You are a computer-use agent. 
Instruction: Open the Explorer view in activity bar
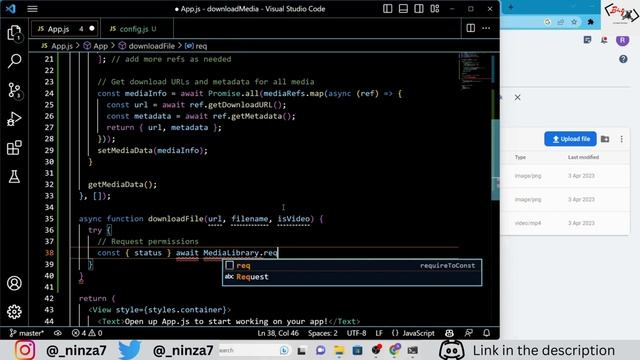[x=14, y=33]
